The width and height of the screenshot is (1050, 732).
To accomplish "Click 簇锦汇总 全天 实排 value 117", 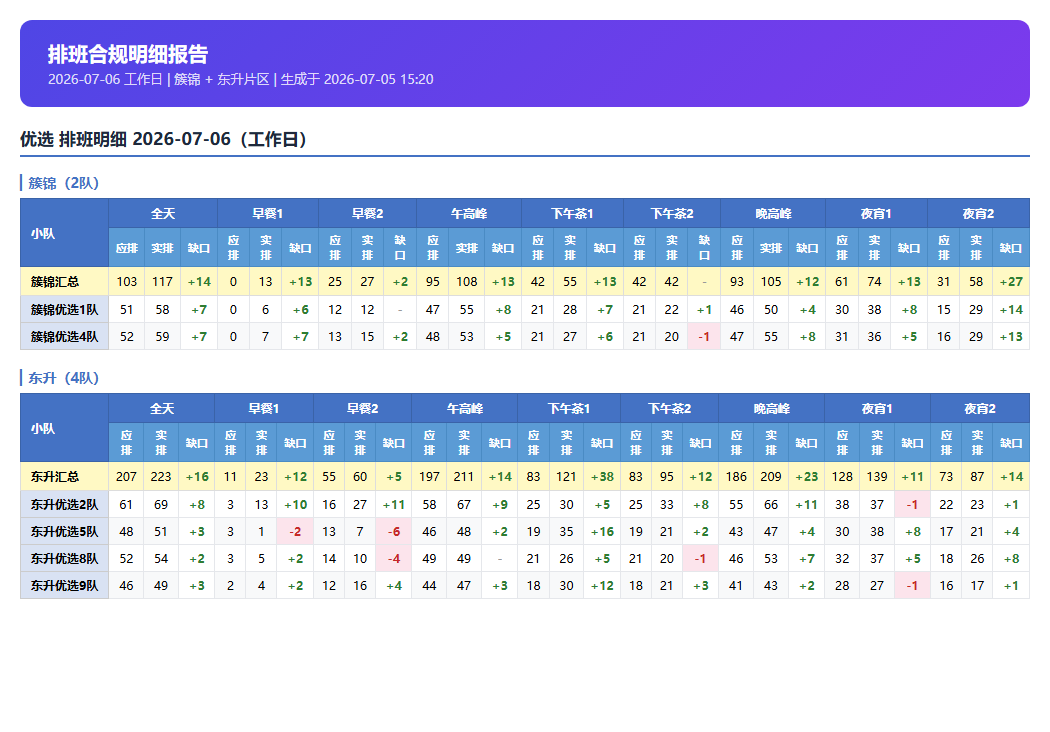I will [x=162, y=282].
